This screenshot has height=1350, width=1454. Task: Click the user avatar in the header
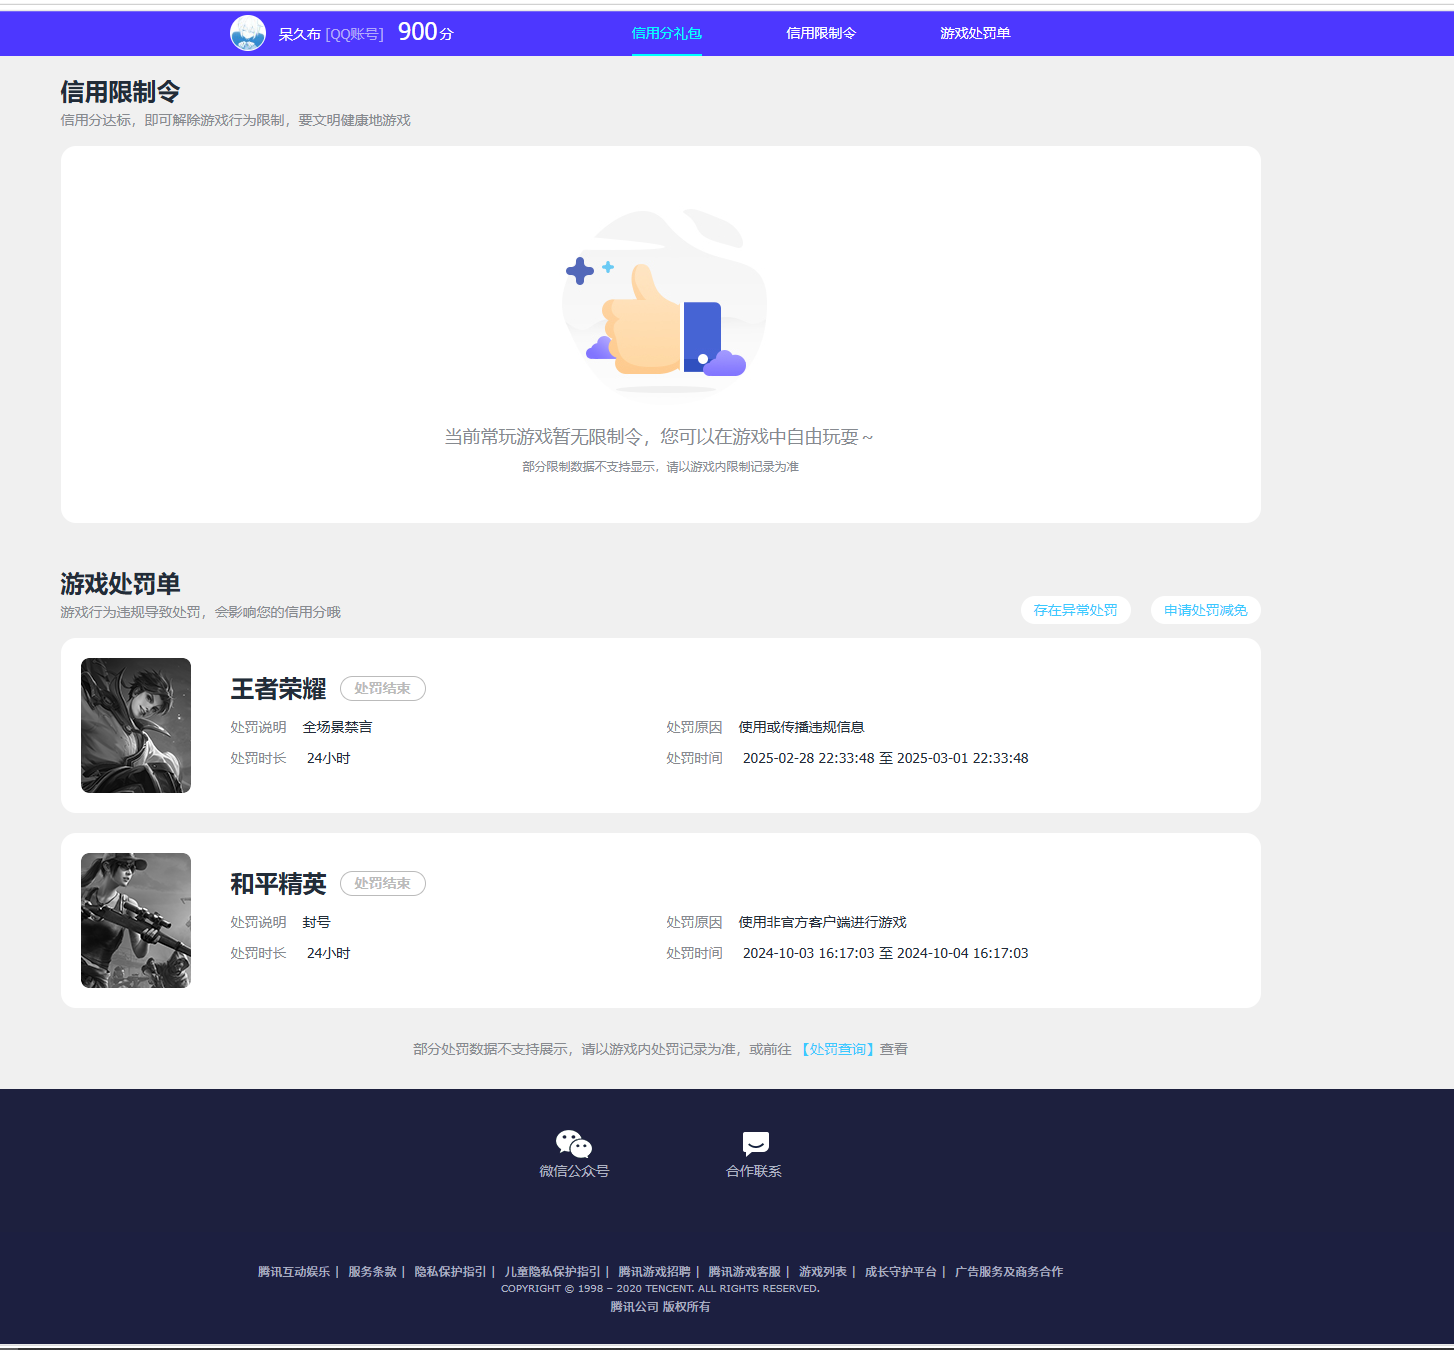click(x=248, y=33)
